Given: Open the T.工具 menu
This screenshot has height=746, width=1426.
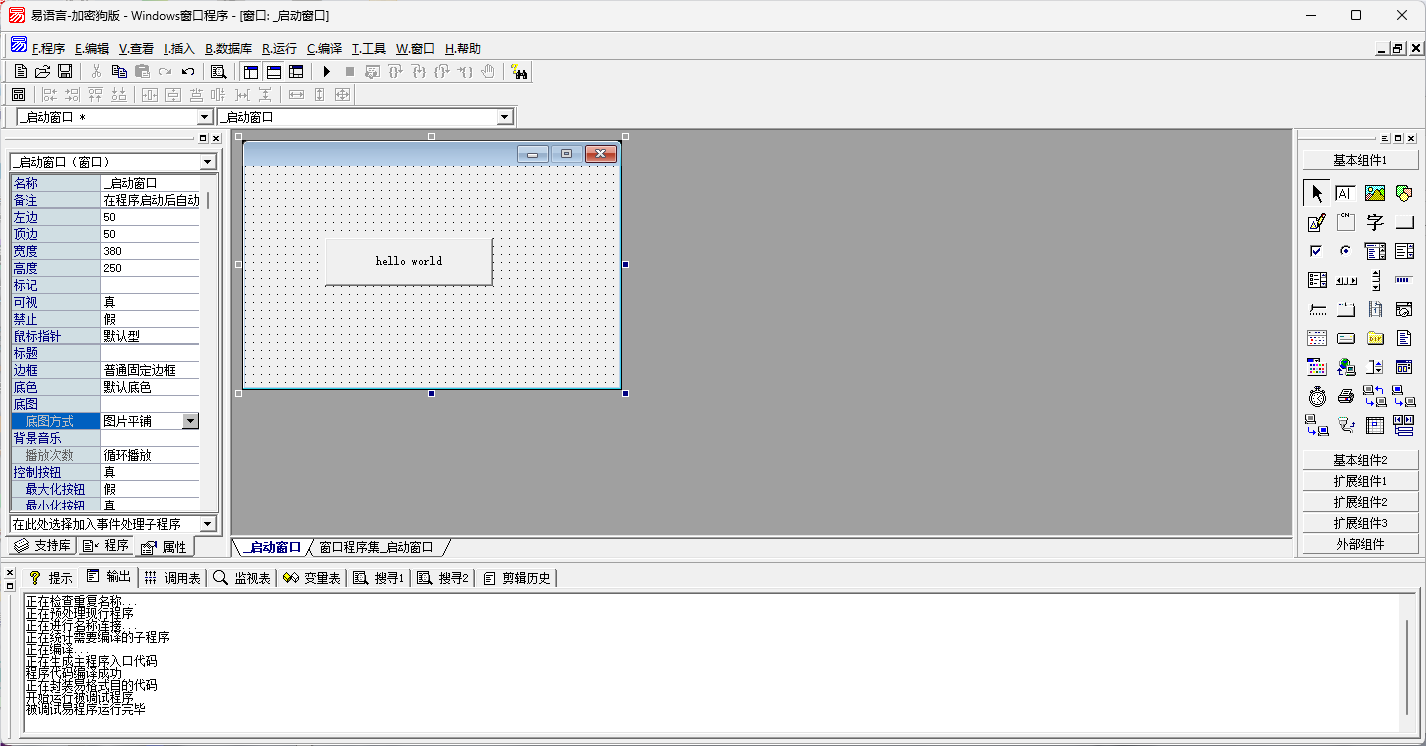Looking at the screenshot, I should tap(368, 48).
